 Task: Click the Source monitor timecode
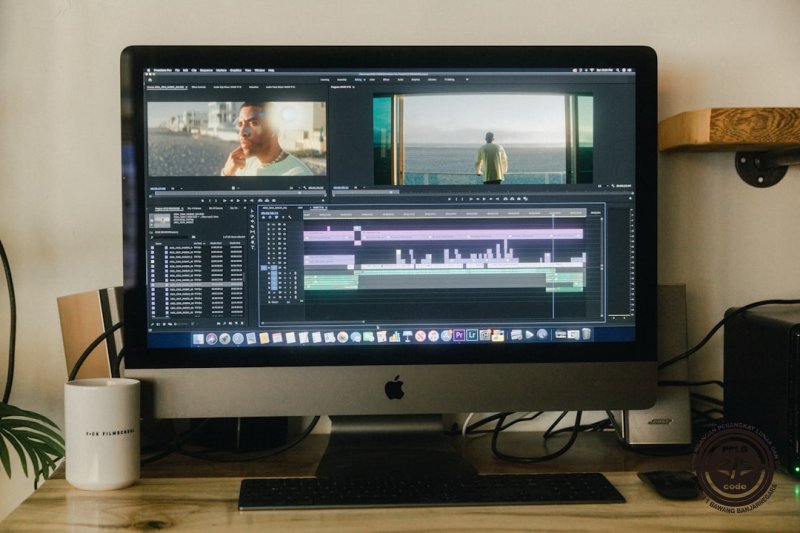coord(158,189)
